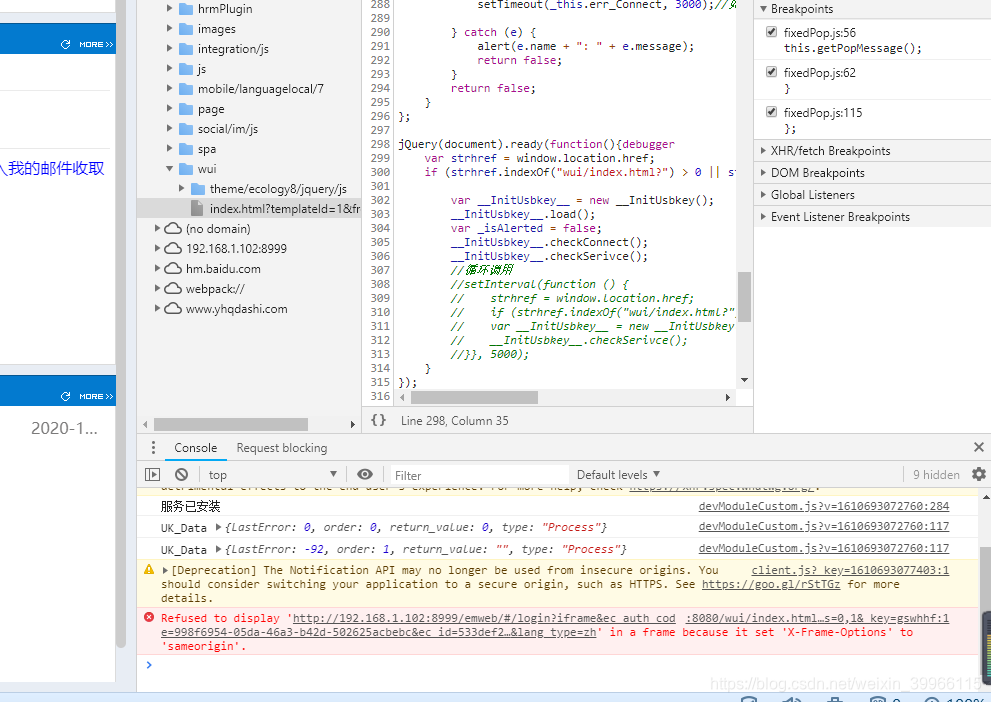The height and width of the screenshot is (702, 991).
Task: Click the pretty-print curly braces icon
Action: (378, 420)
